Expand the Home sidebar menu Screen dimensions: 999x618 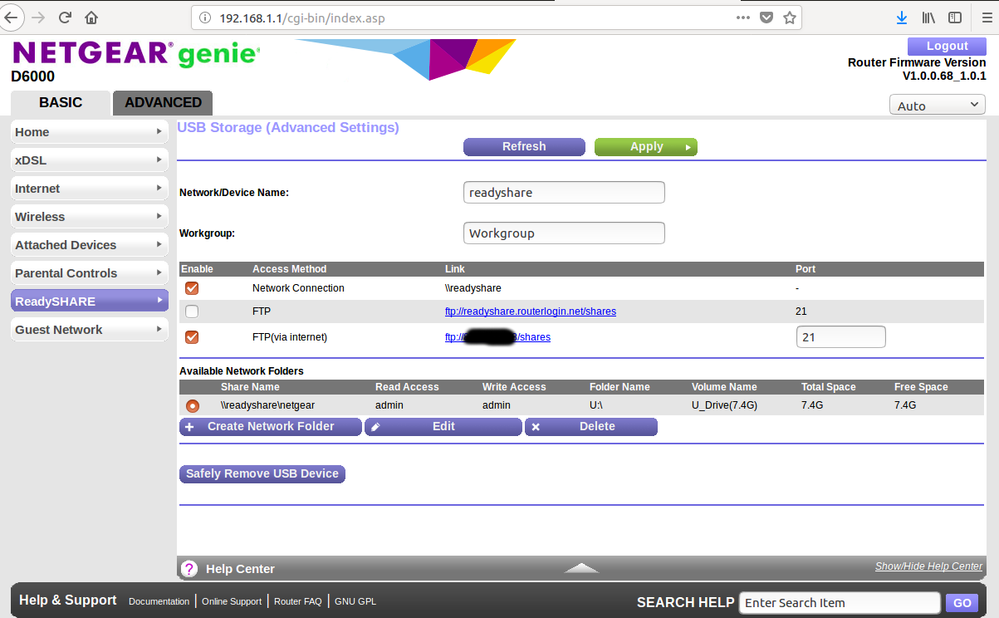coord(89,132)
